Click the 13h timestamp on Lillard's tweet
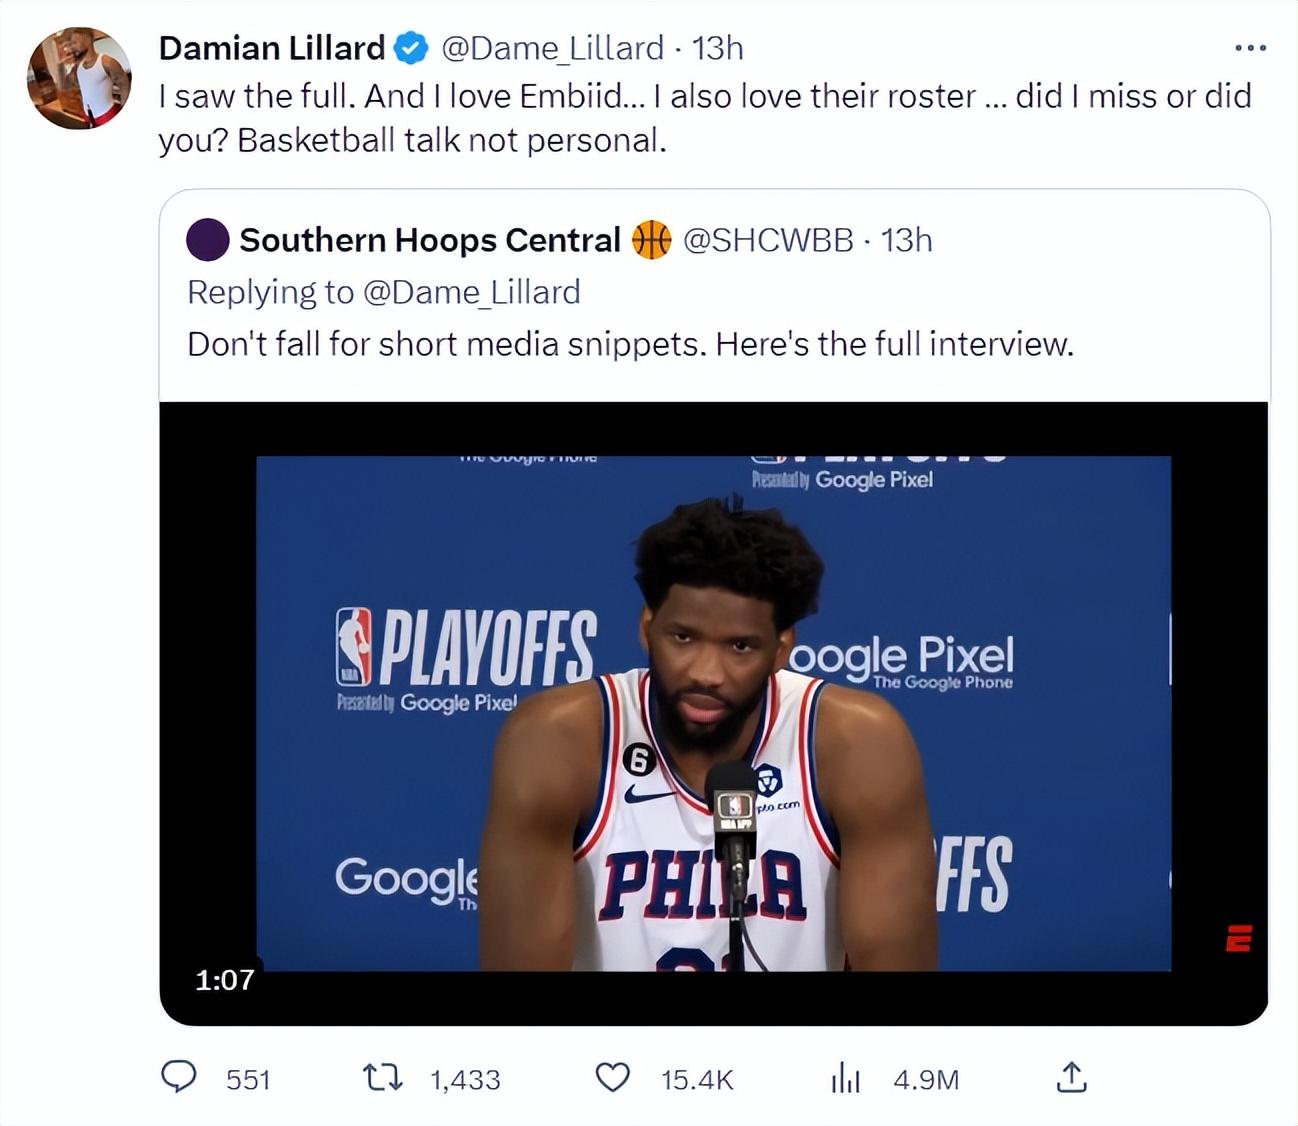 [x=718, y=48]
